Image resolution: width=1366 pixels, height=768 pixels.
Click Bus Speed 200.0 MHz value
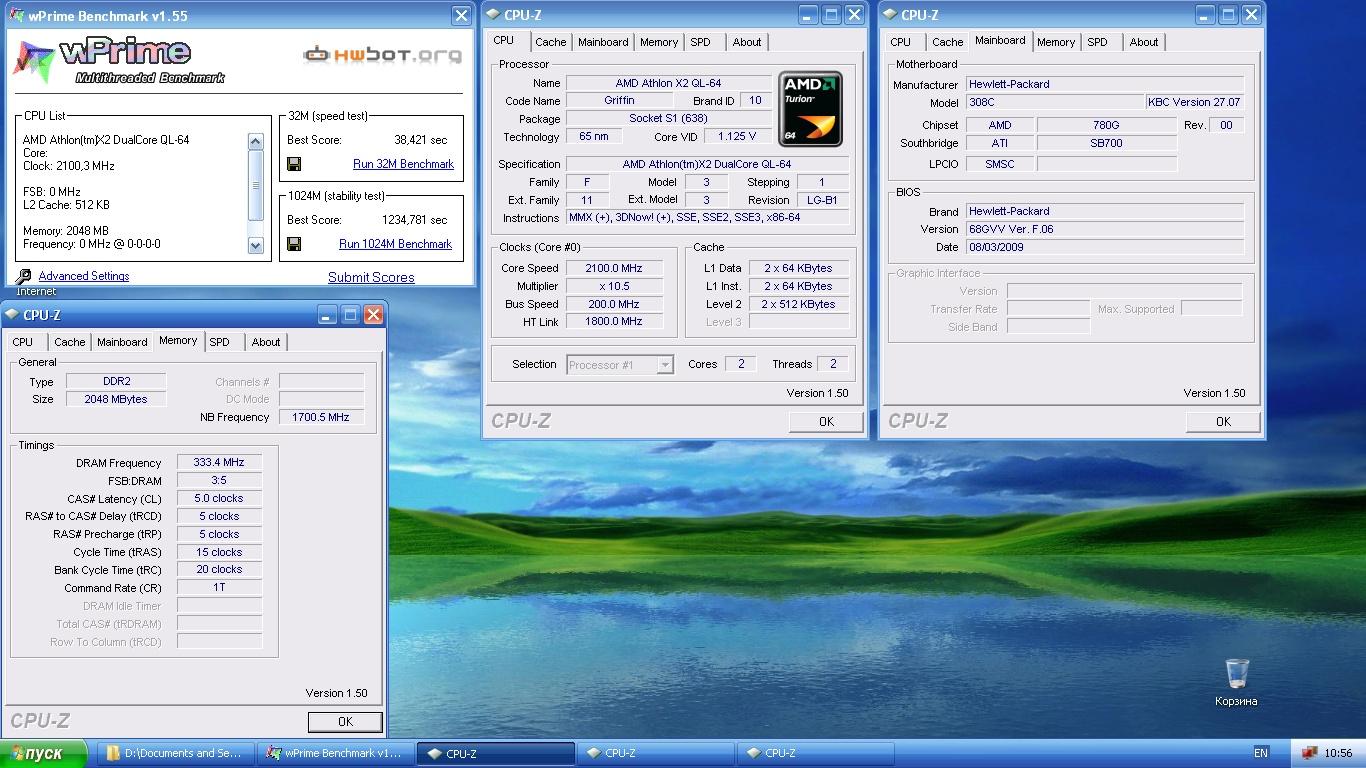[614, 304]
